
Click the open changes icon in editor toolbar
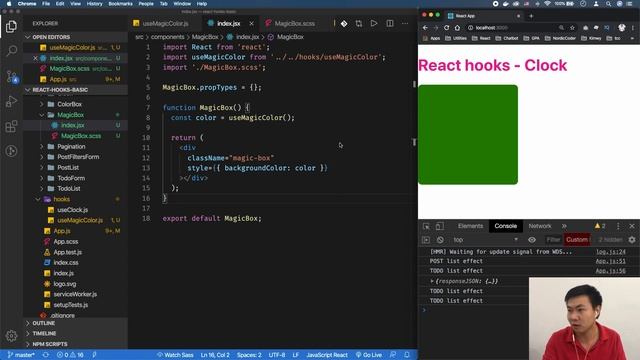click(x=359, y=24)
